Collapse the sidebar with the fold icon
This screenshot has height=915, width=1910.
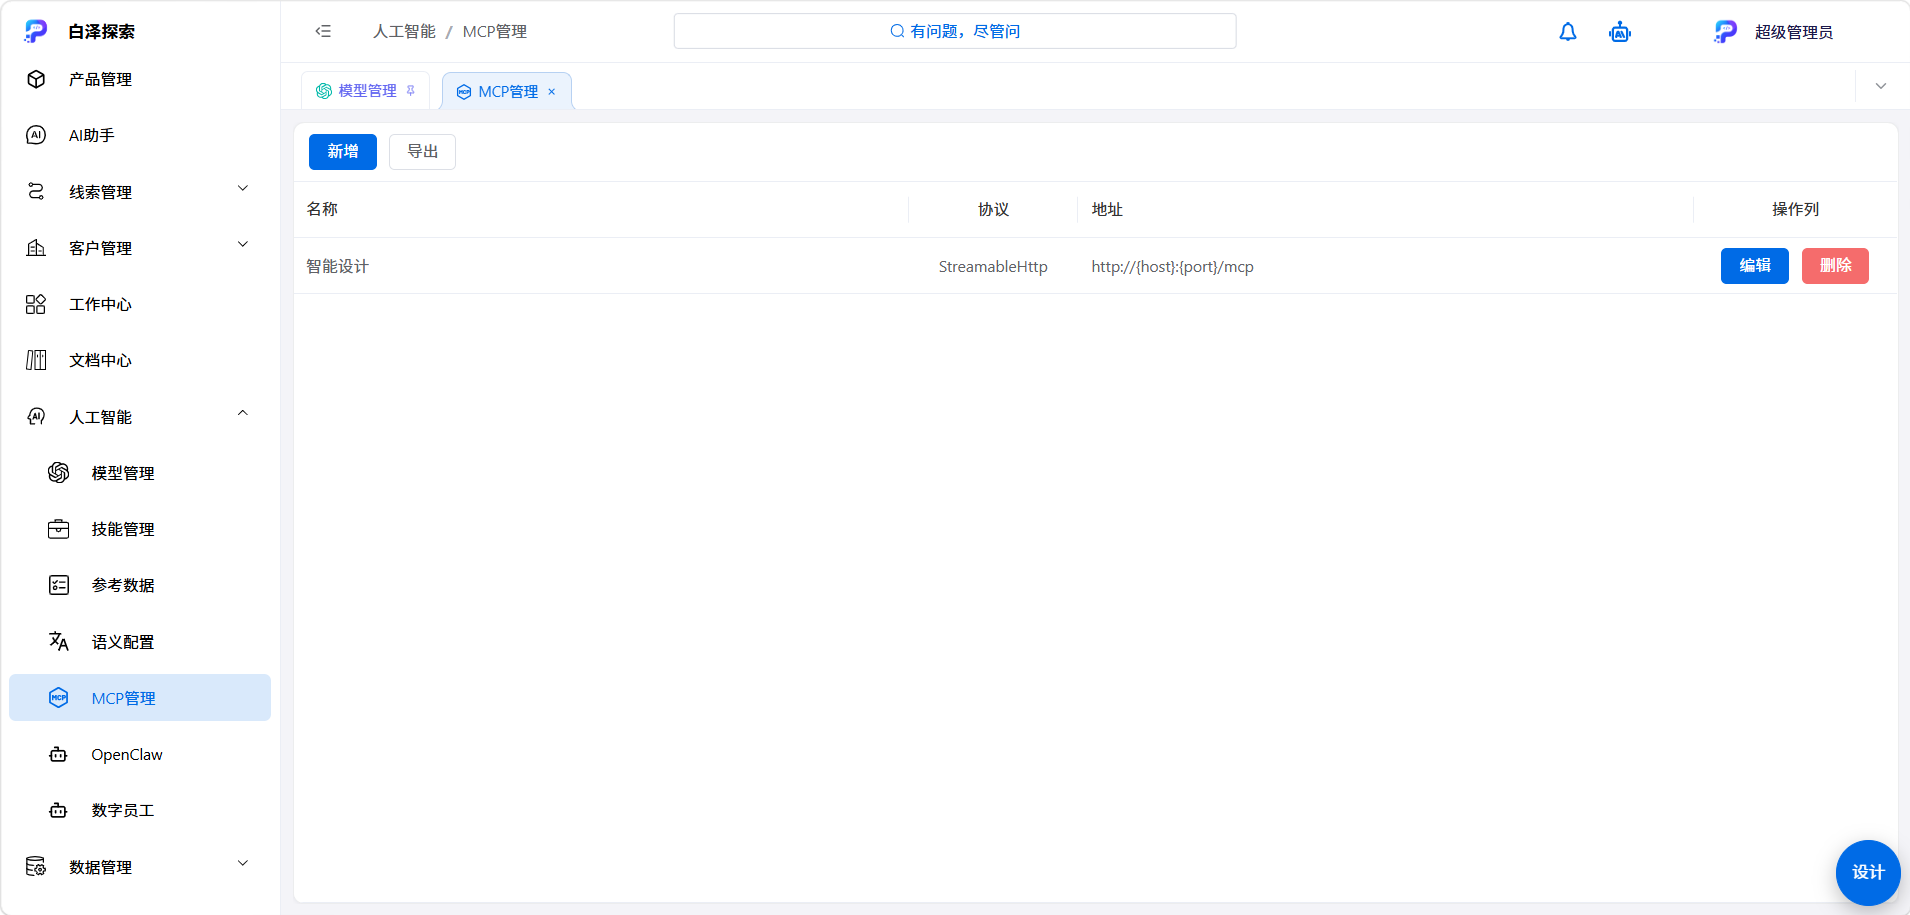click(323, 31)
